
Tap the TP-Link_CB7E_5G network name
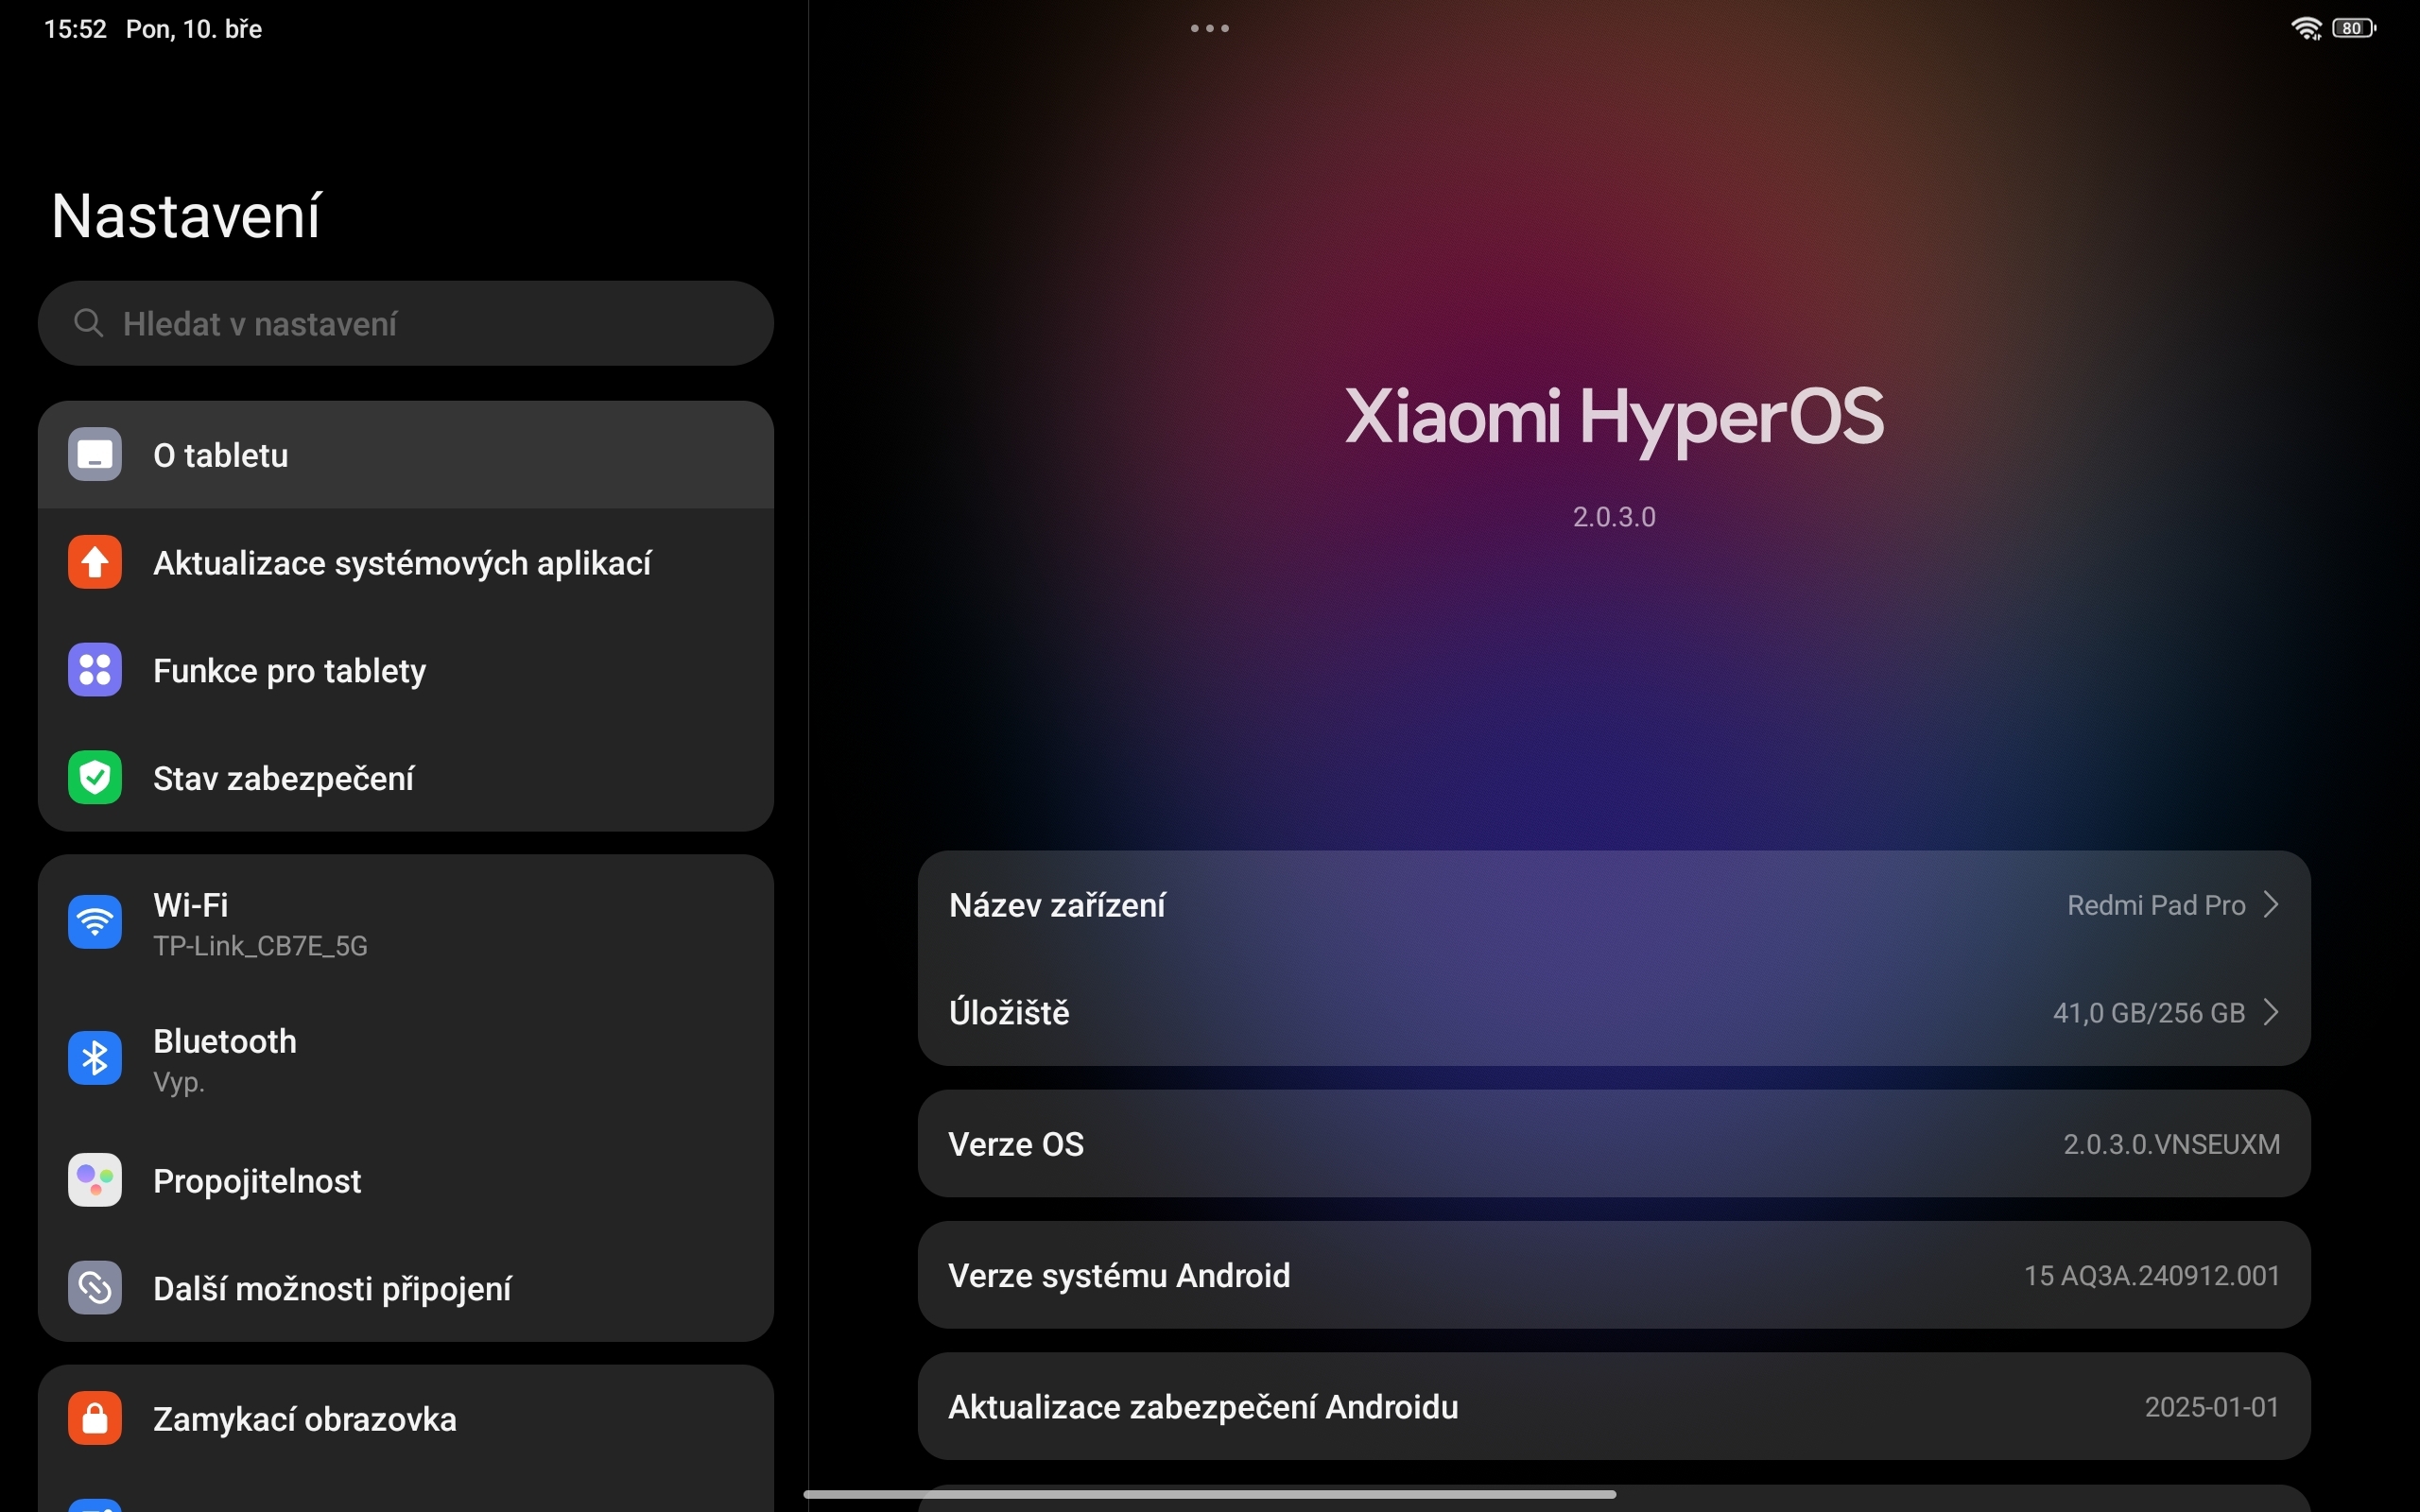click(x=260, y=945)
